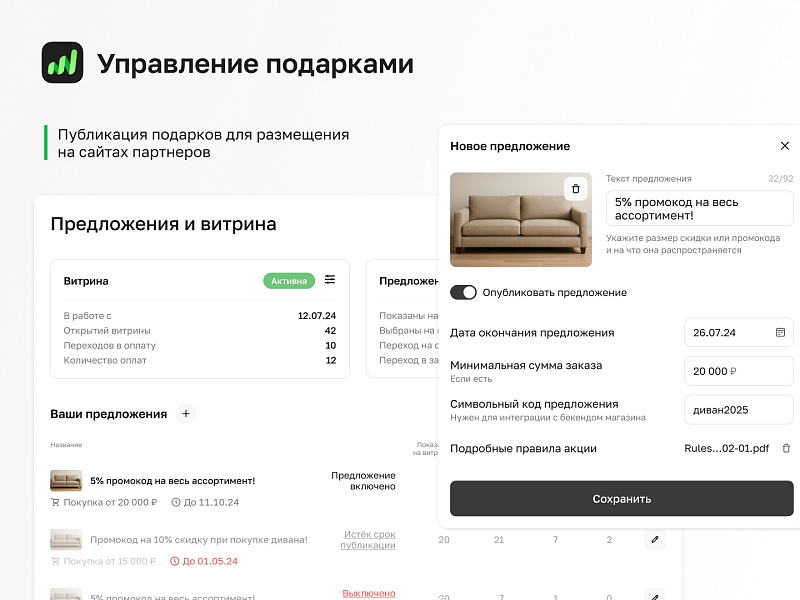Add a new offer with plus icon
This screenshot has width=800, height=600.
pyautogui.click(x=186, y=413)
